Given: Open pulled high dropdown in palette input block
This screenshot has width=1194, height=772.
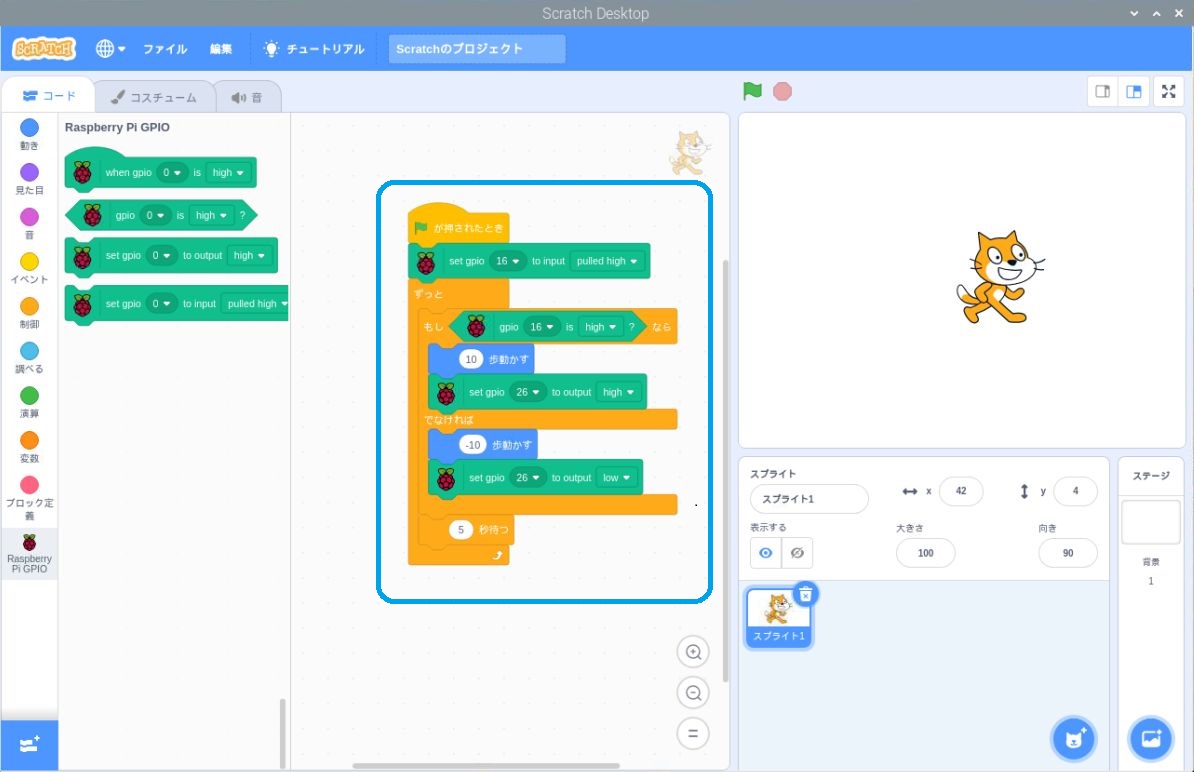Looking at the screenshot, I should 256,304.
